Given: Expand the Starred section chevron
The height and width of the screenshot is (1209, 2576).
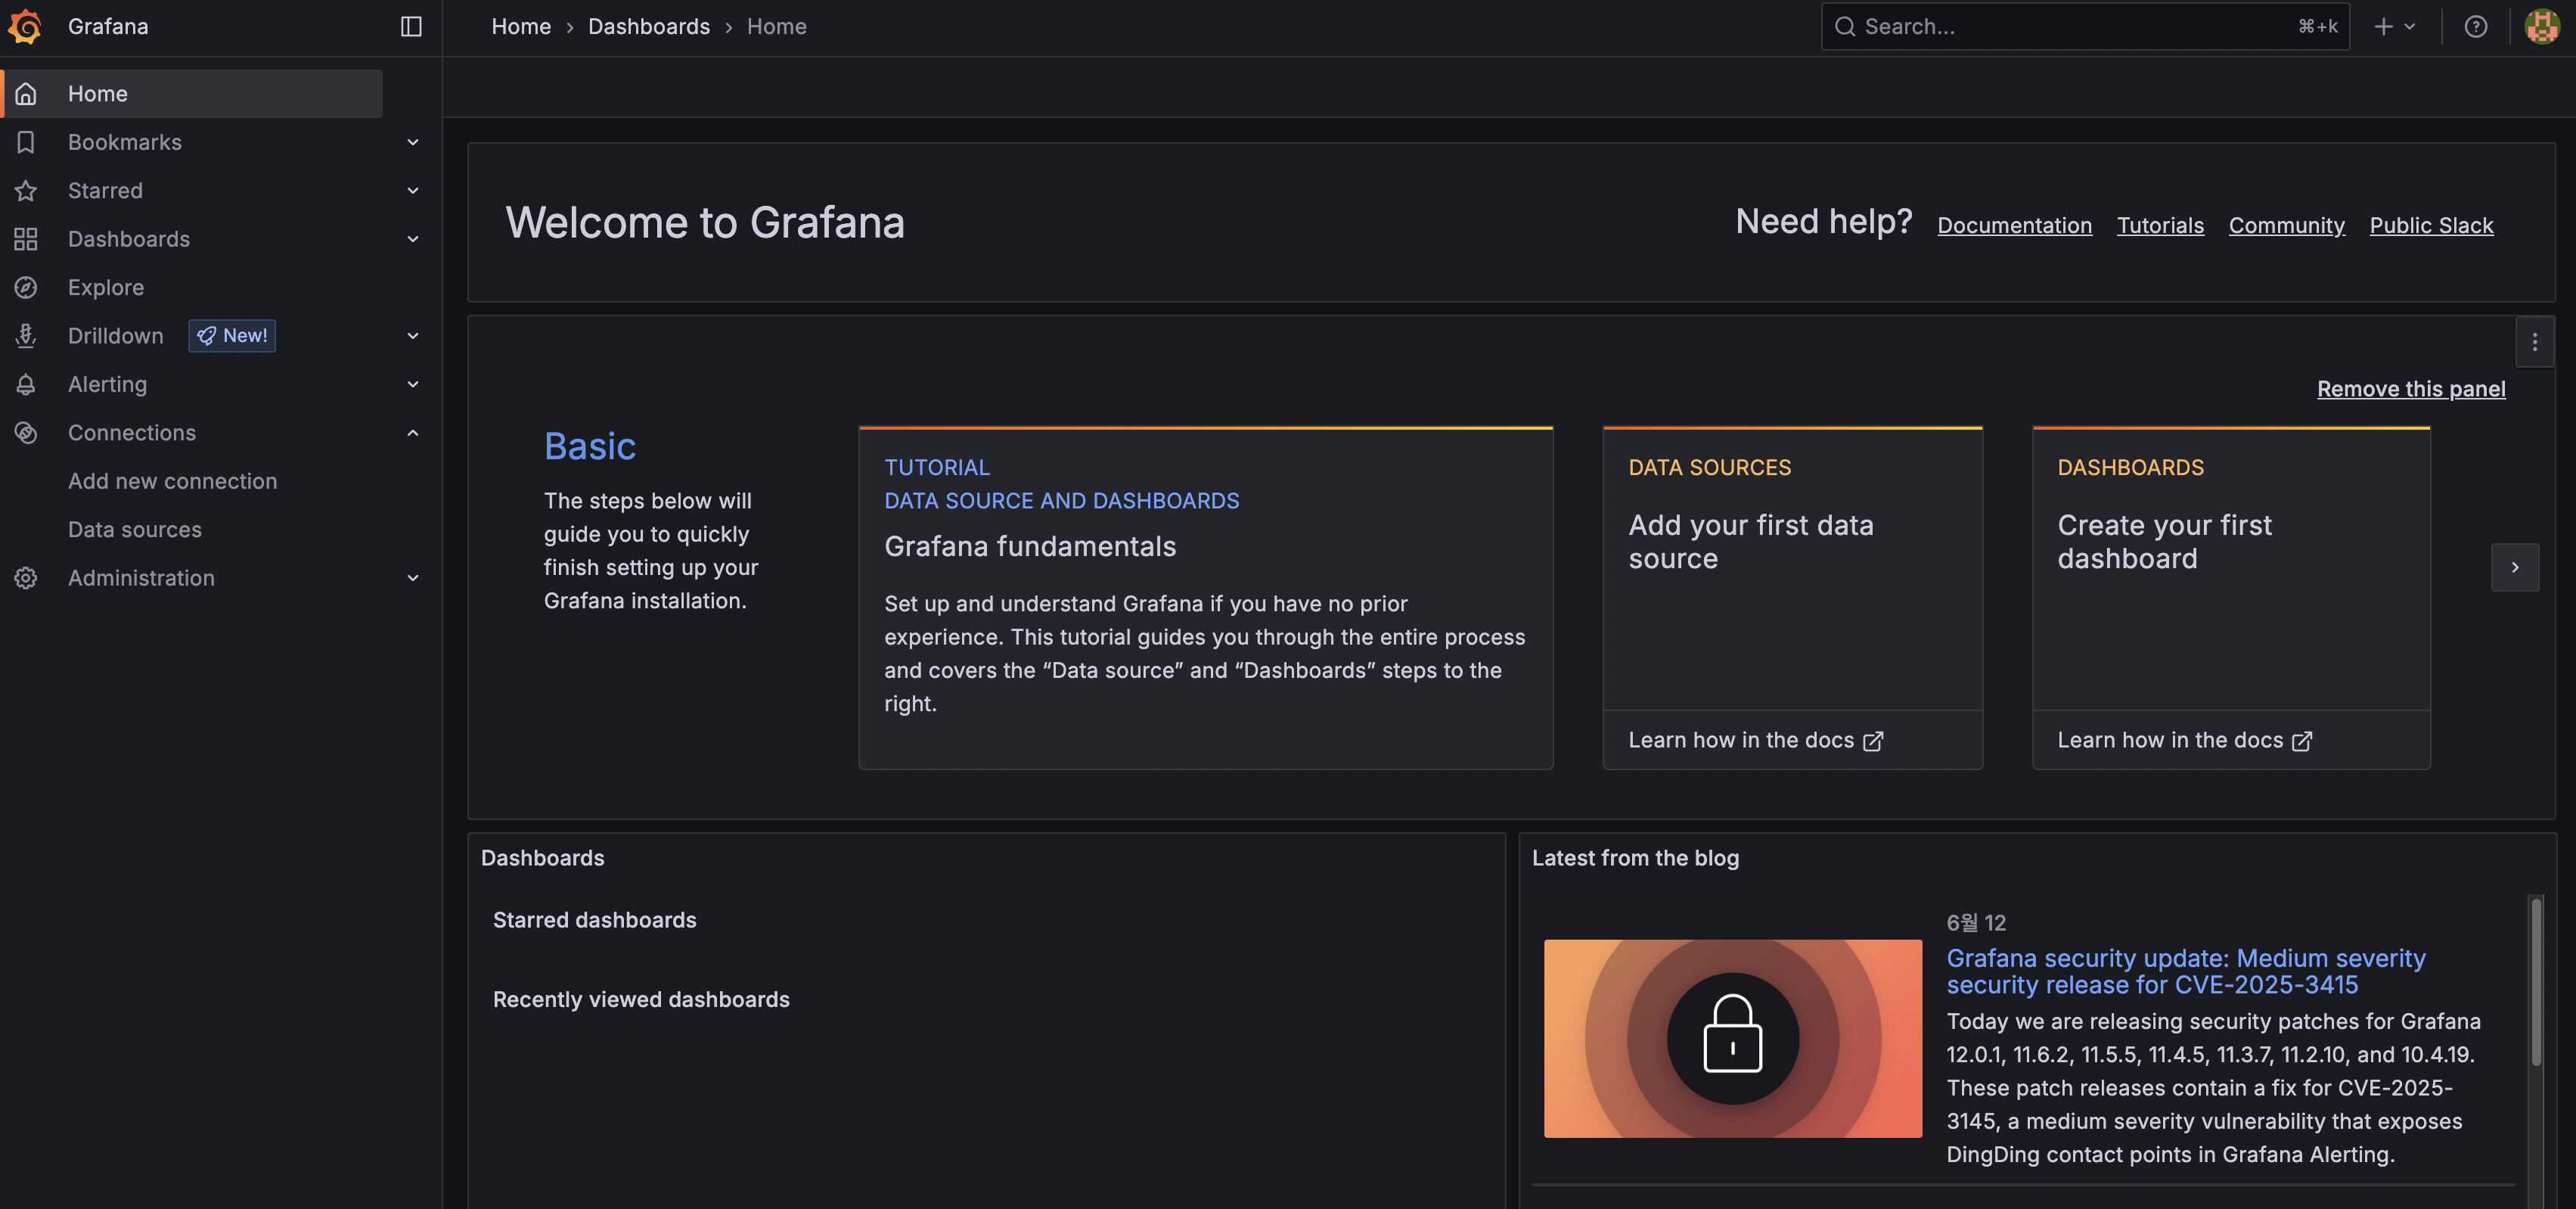Looking at the screenshot, I should tap(413, 191).
